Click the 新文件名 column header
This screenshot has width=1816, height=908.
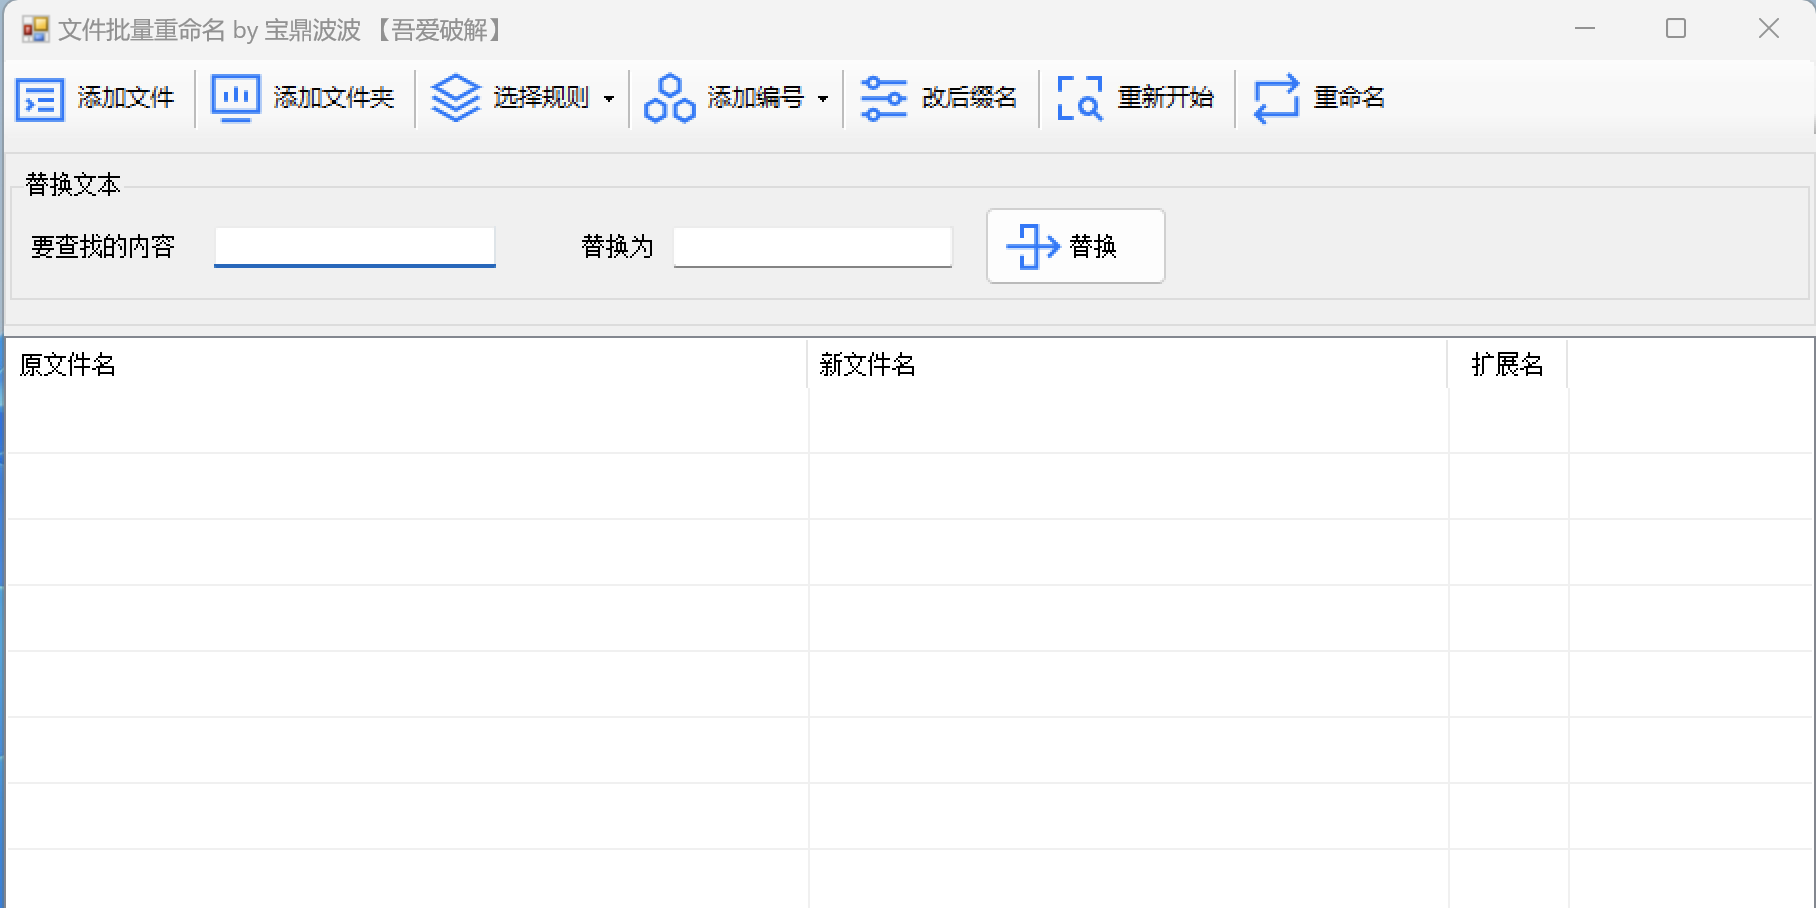pos(1128,364)
